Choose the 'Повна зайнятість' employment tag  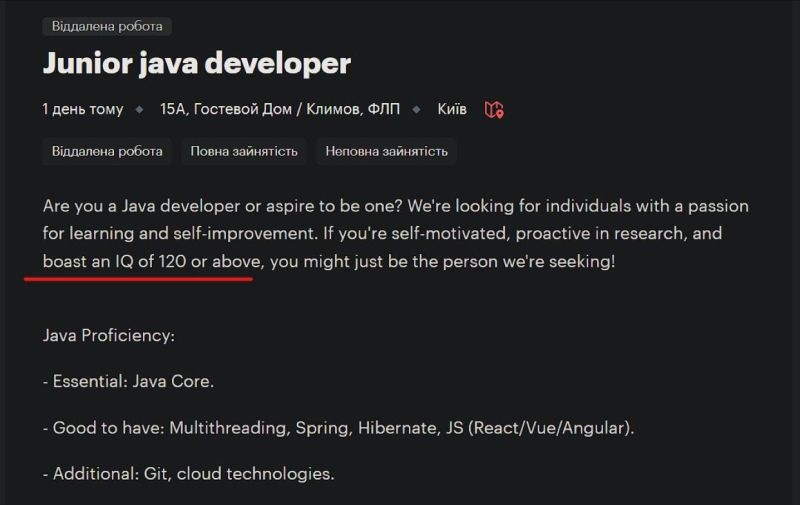244,152
